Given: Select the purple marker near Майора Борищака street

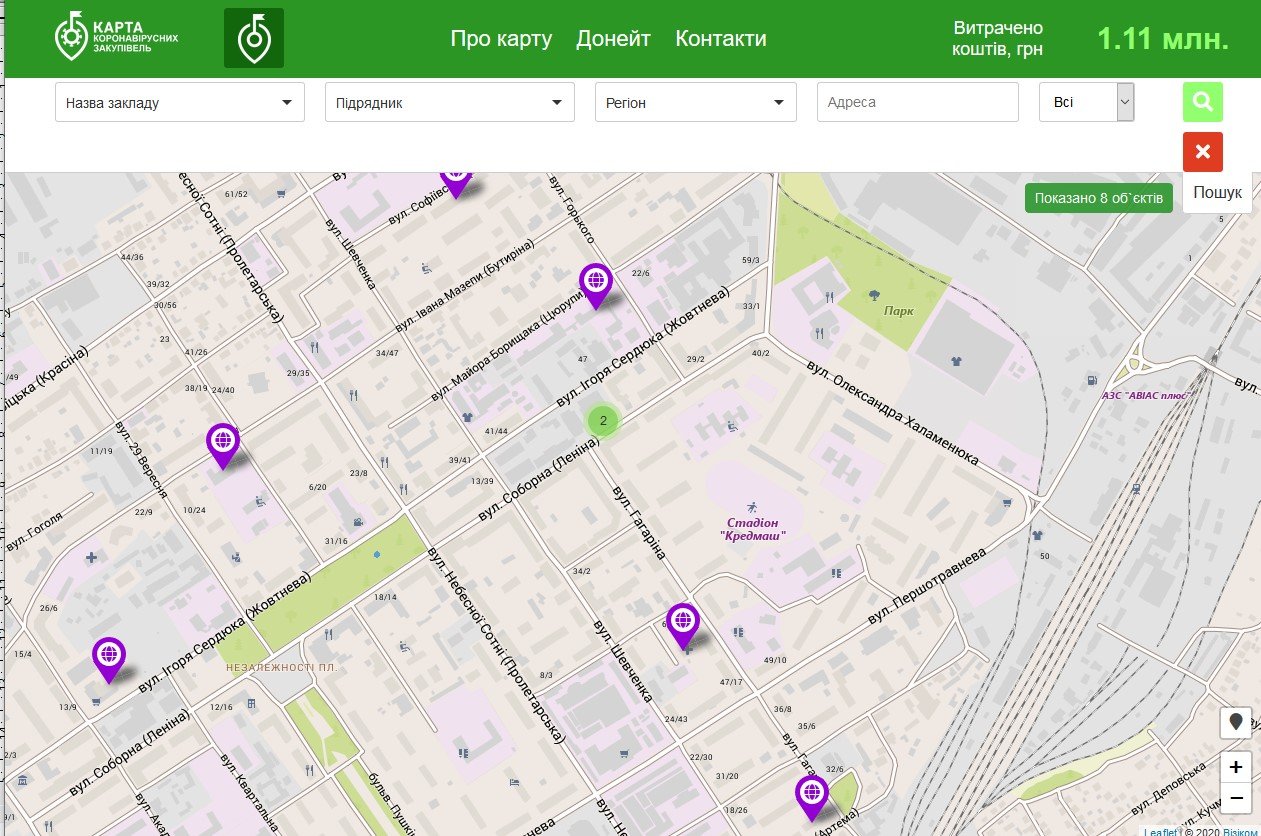Looking at the screenshot, I should [x=596, y=284].
